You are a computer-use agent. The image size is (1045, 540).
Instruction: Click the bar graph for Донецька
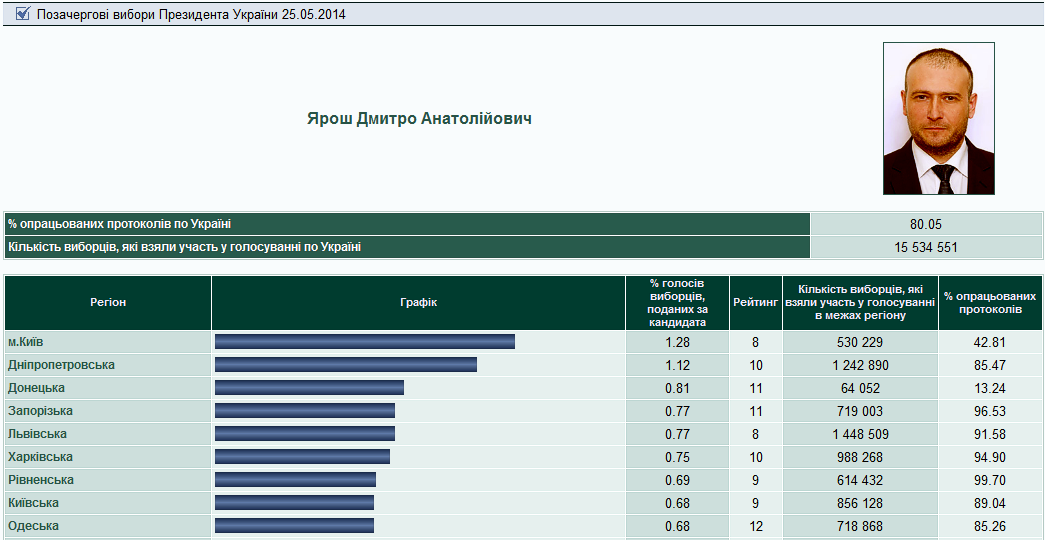(309, 388)
